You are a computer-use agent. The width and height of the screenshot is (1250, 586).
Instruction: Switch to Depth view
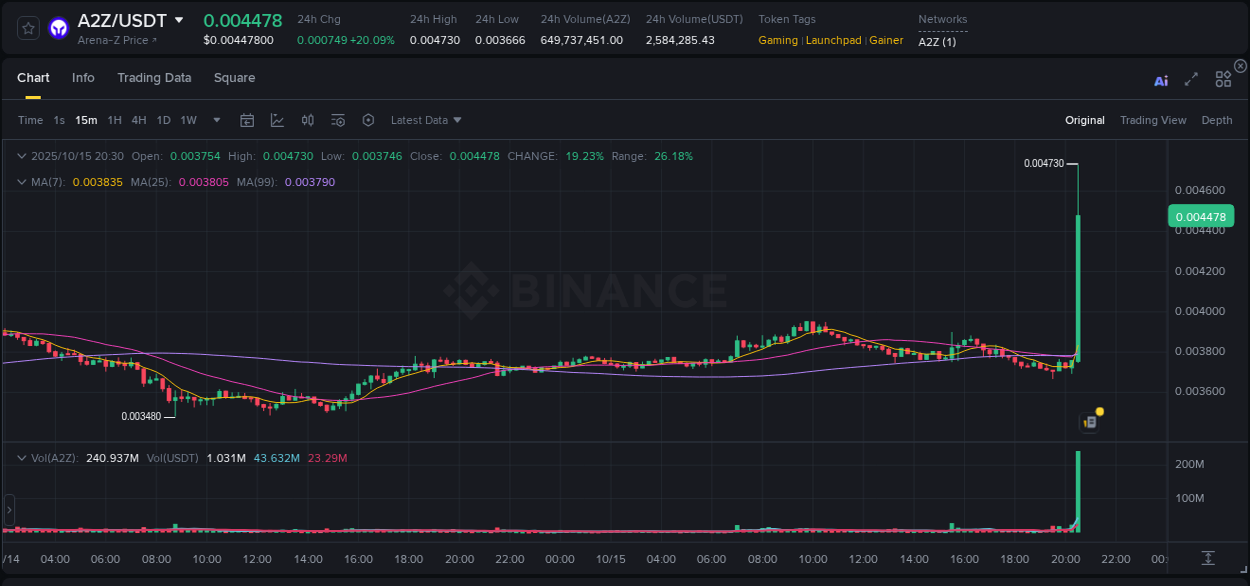(x=1217, y=120)
